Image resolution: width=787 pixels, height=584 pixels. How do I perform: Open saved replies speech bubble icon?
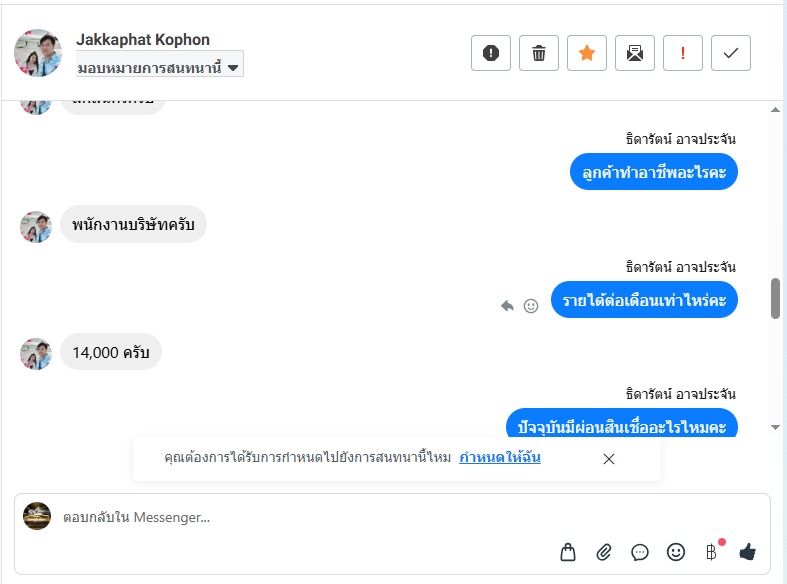click(640, 552)
